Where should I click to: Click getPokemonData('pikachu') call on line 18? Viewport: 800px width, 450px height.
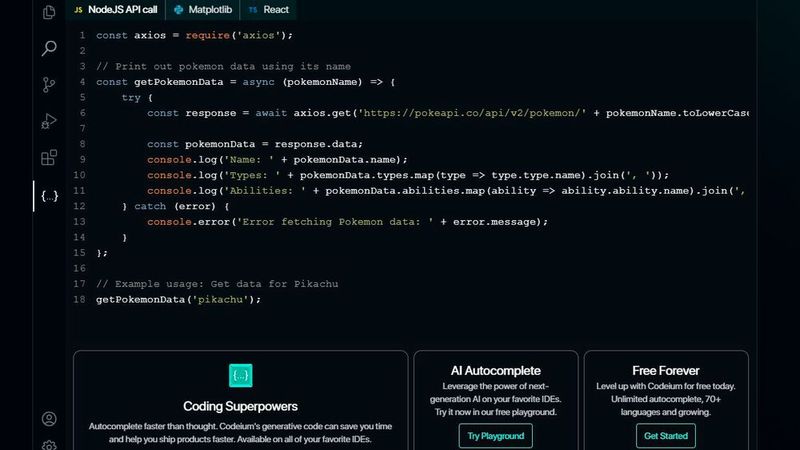pyautogui.click(x=179, y=299)
